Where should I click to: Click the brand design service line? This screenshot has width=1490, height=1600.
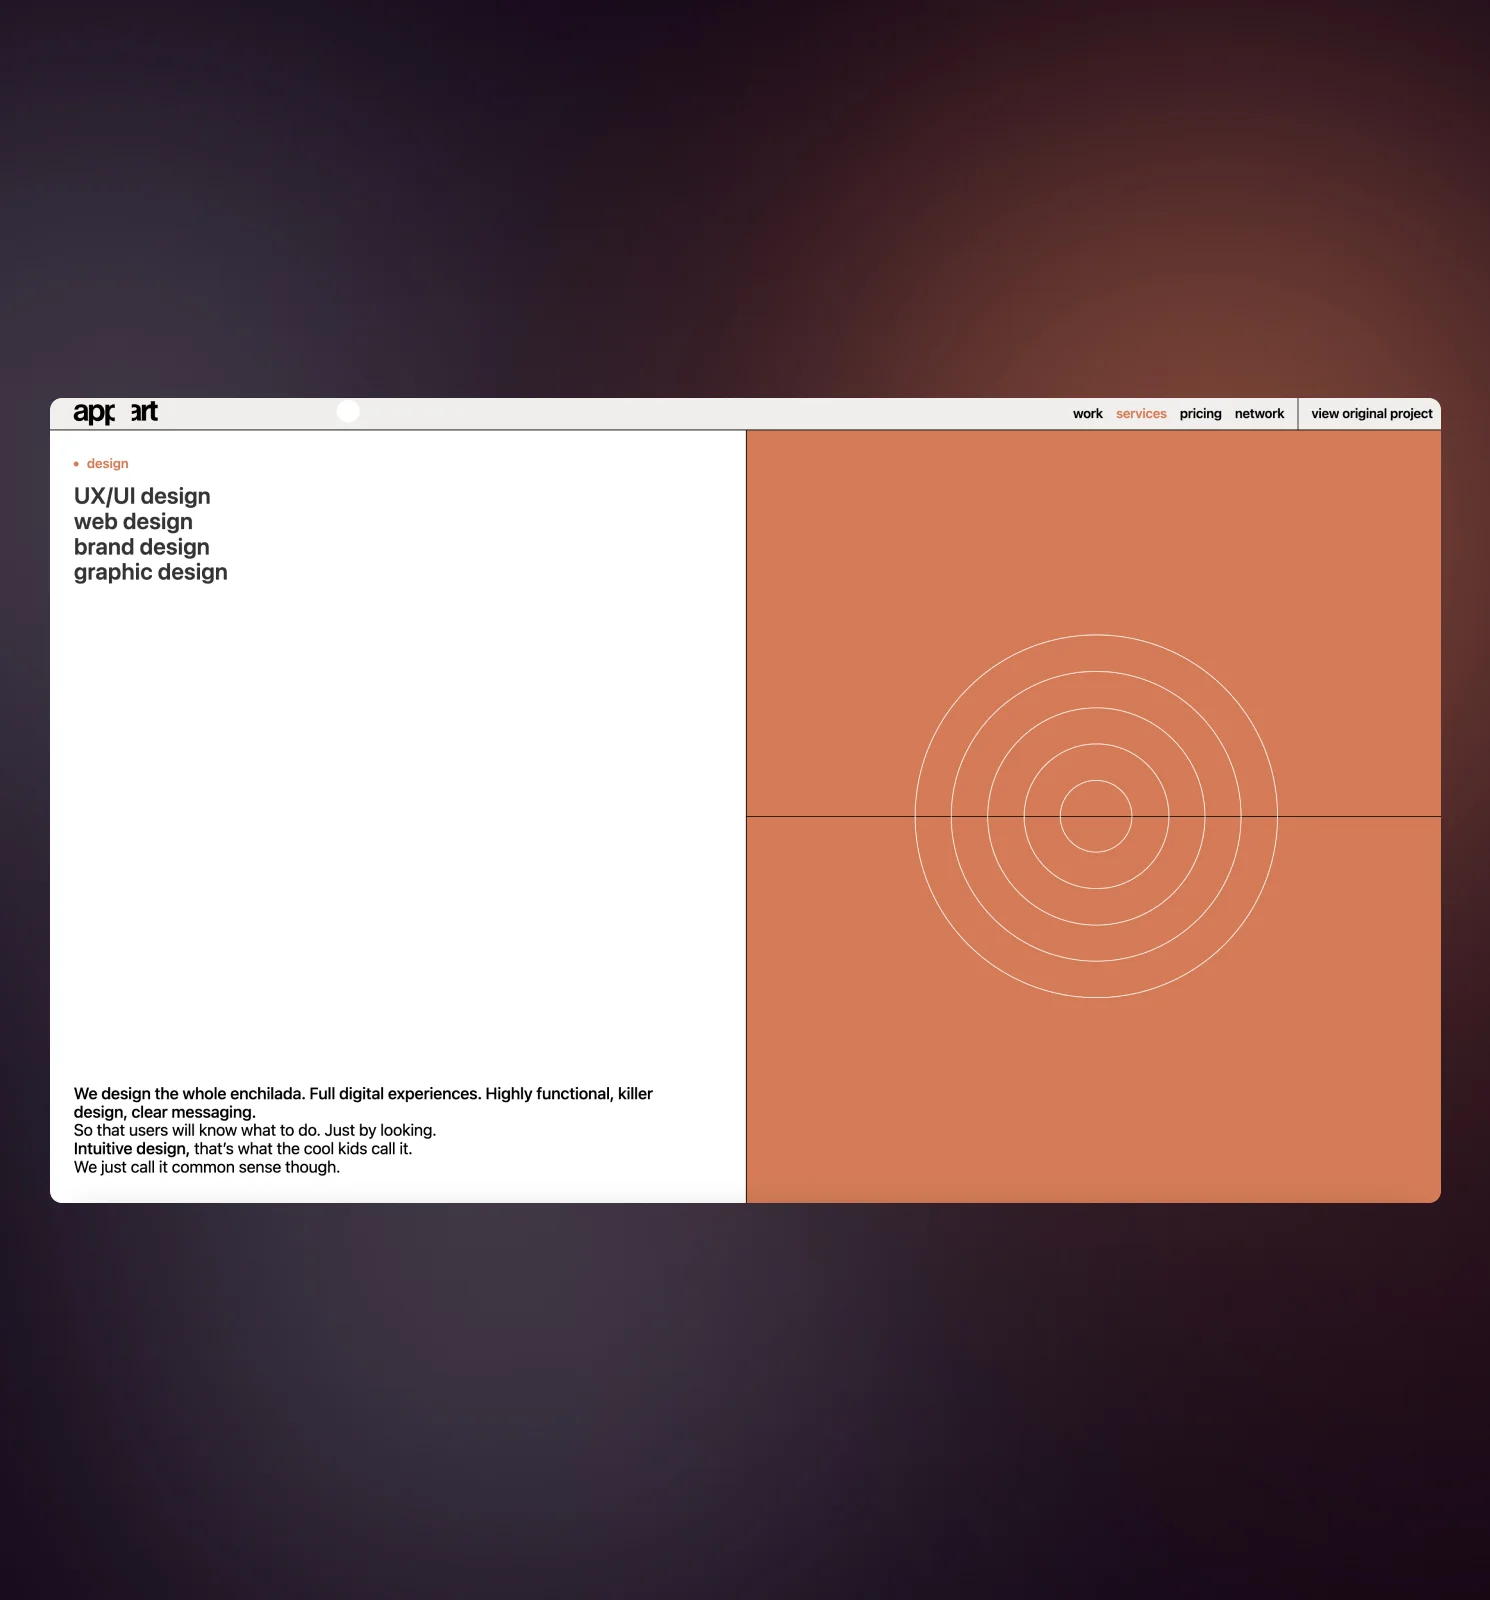pos(141,547)
